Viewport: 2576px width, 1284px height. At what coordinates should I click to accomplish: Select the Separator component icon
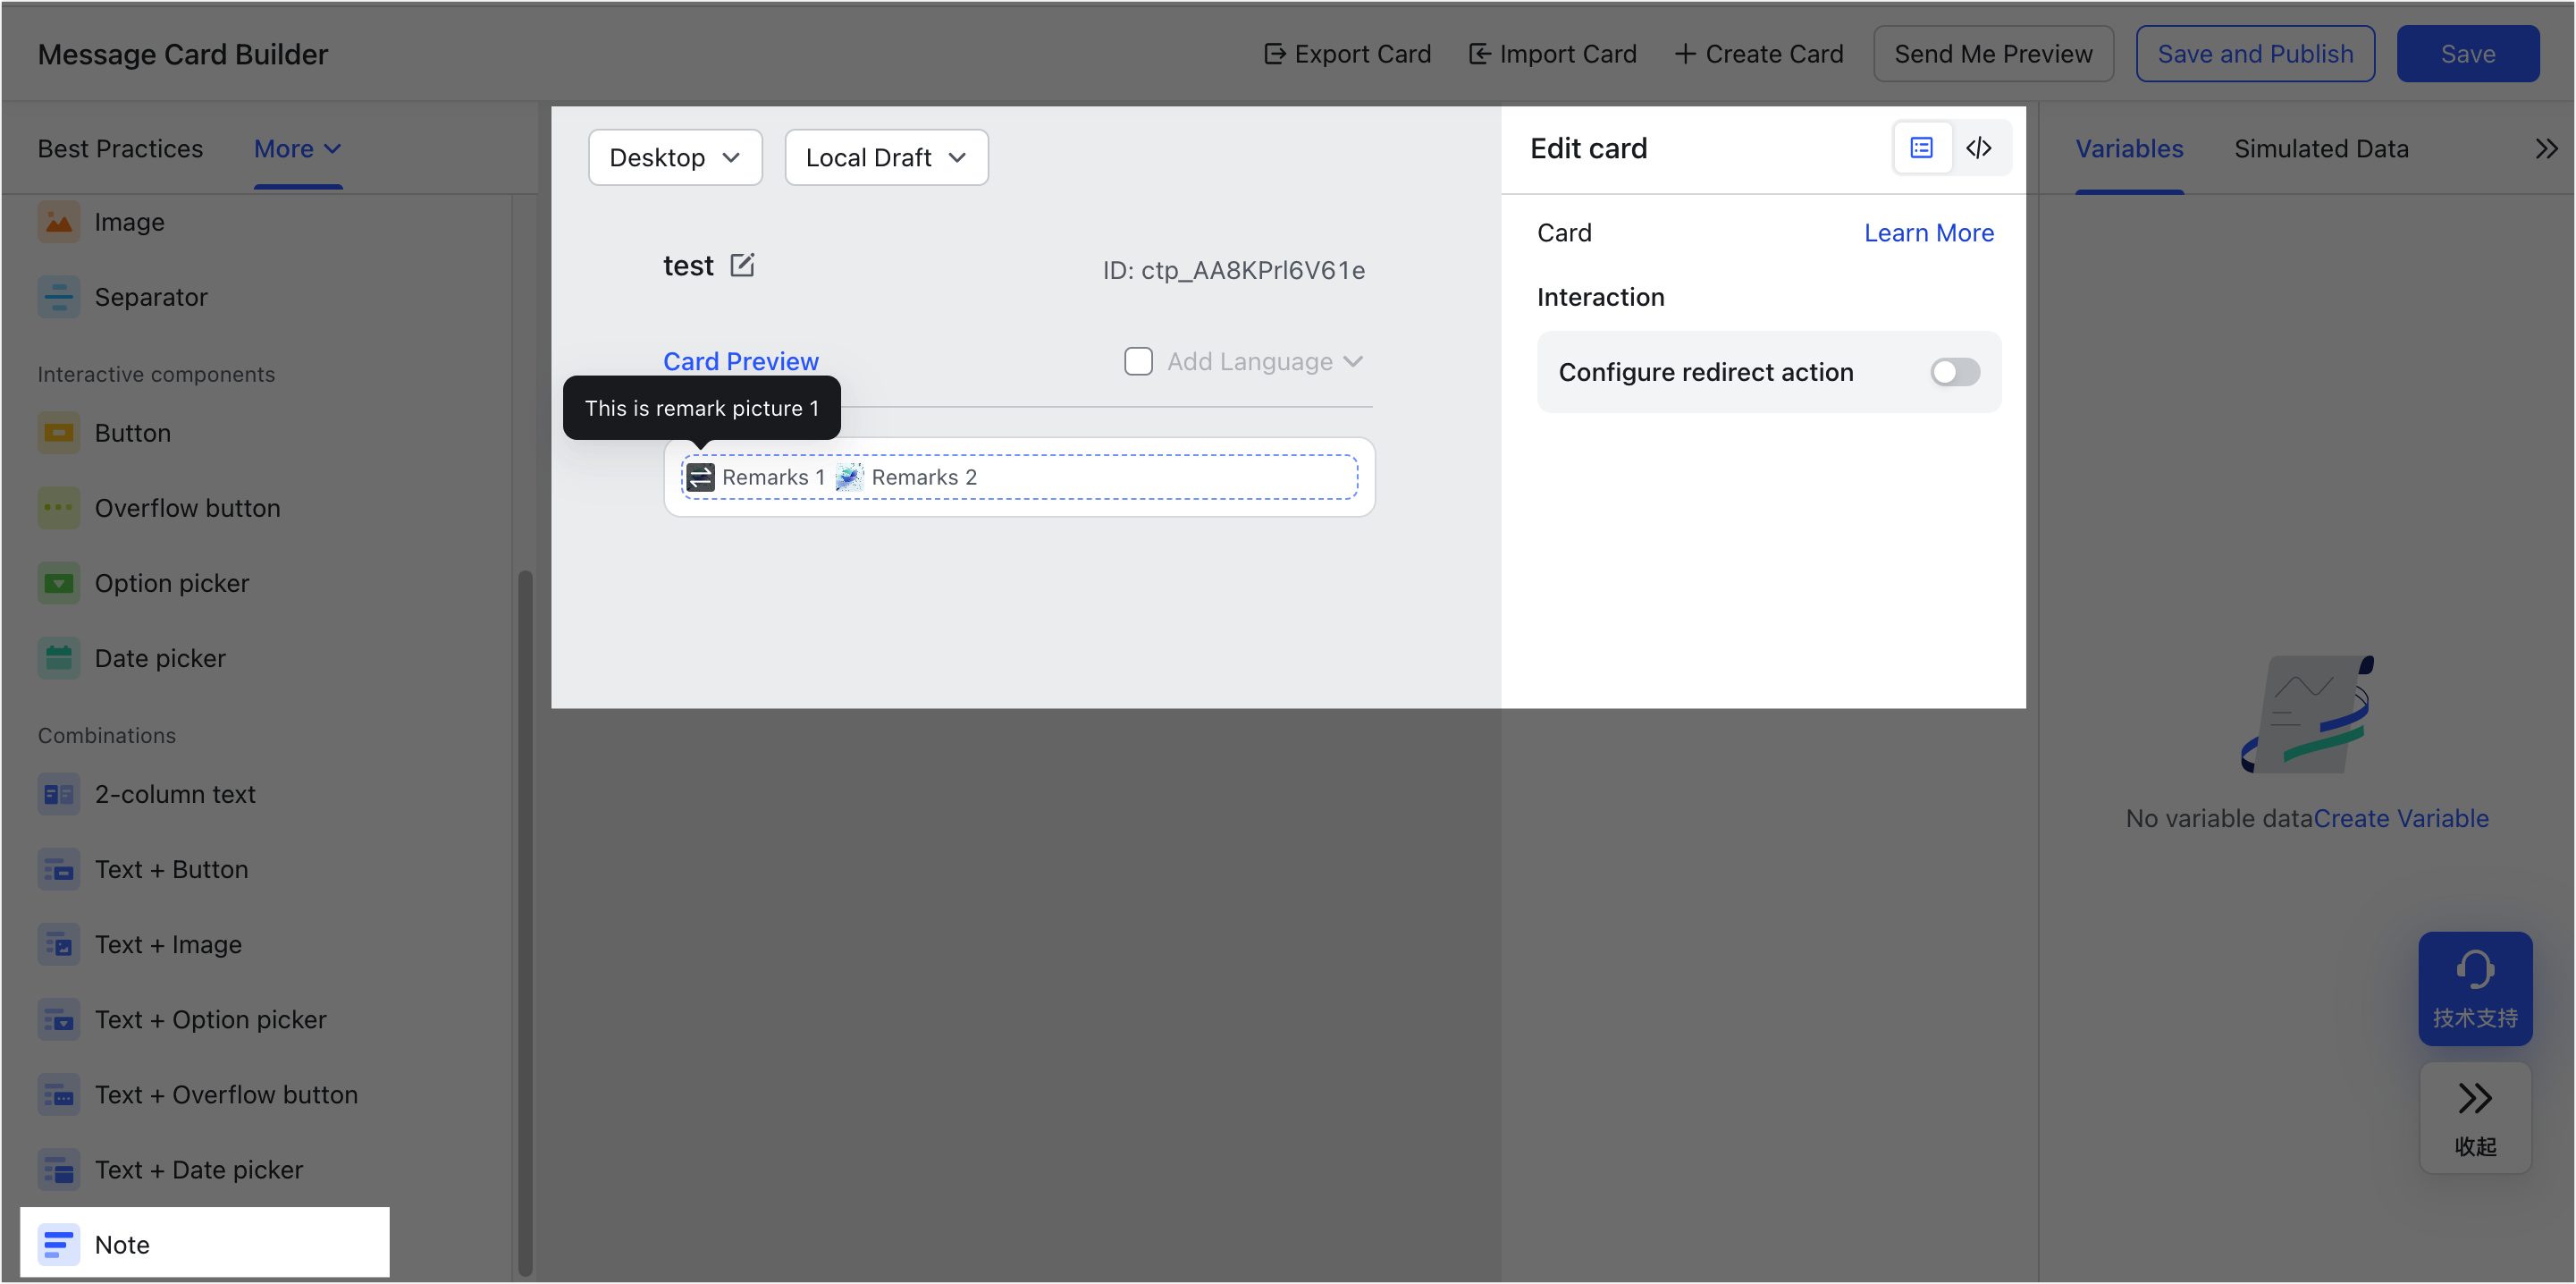(59, 297)
